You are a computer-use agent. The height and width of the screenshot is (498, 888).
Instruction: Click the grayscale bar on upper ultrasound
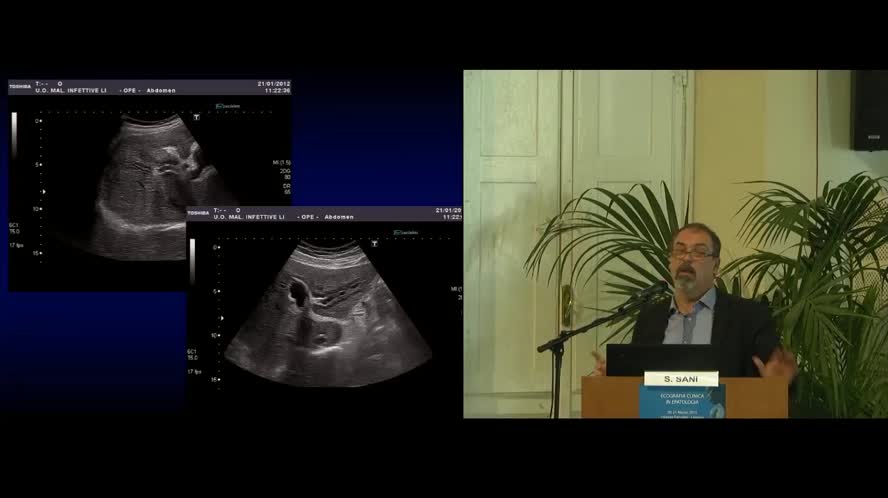pos(14,121)
